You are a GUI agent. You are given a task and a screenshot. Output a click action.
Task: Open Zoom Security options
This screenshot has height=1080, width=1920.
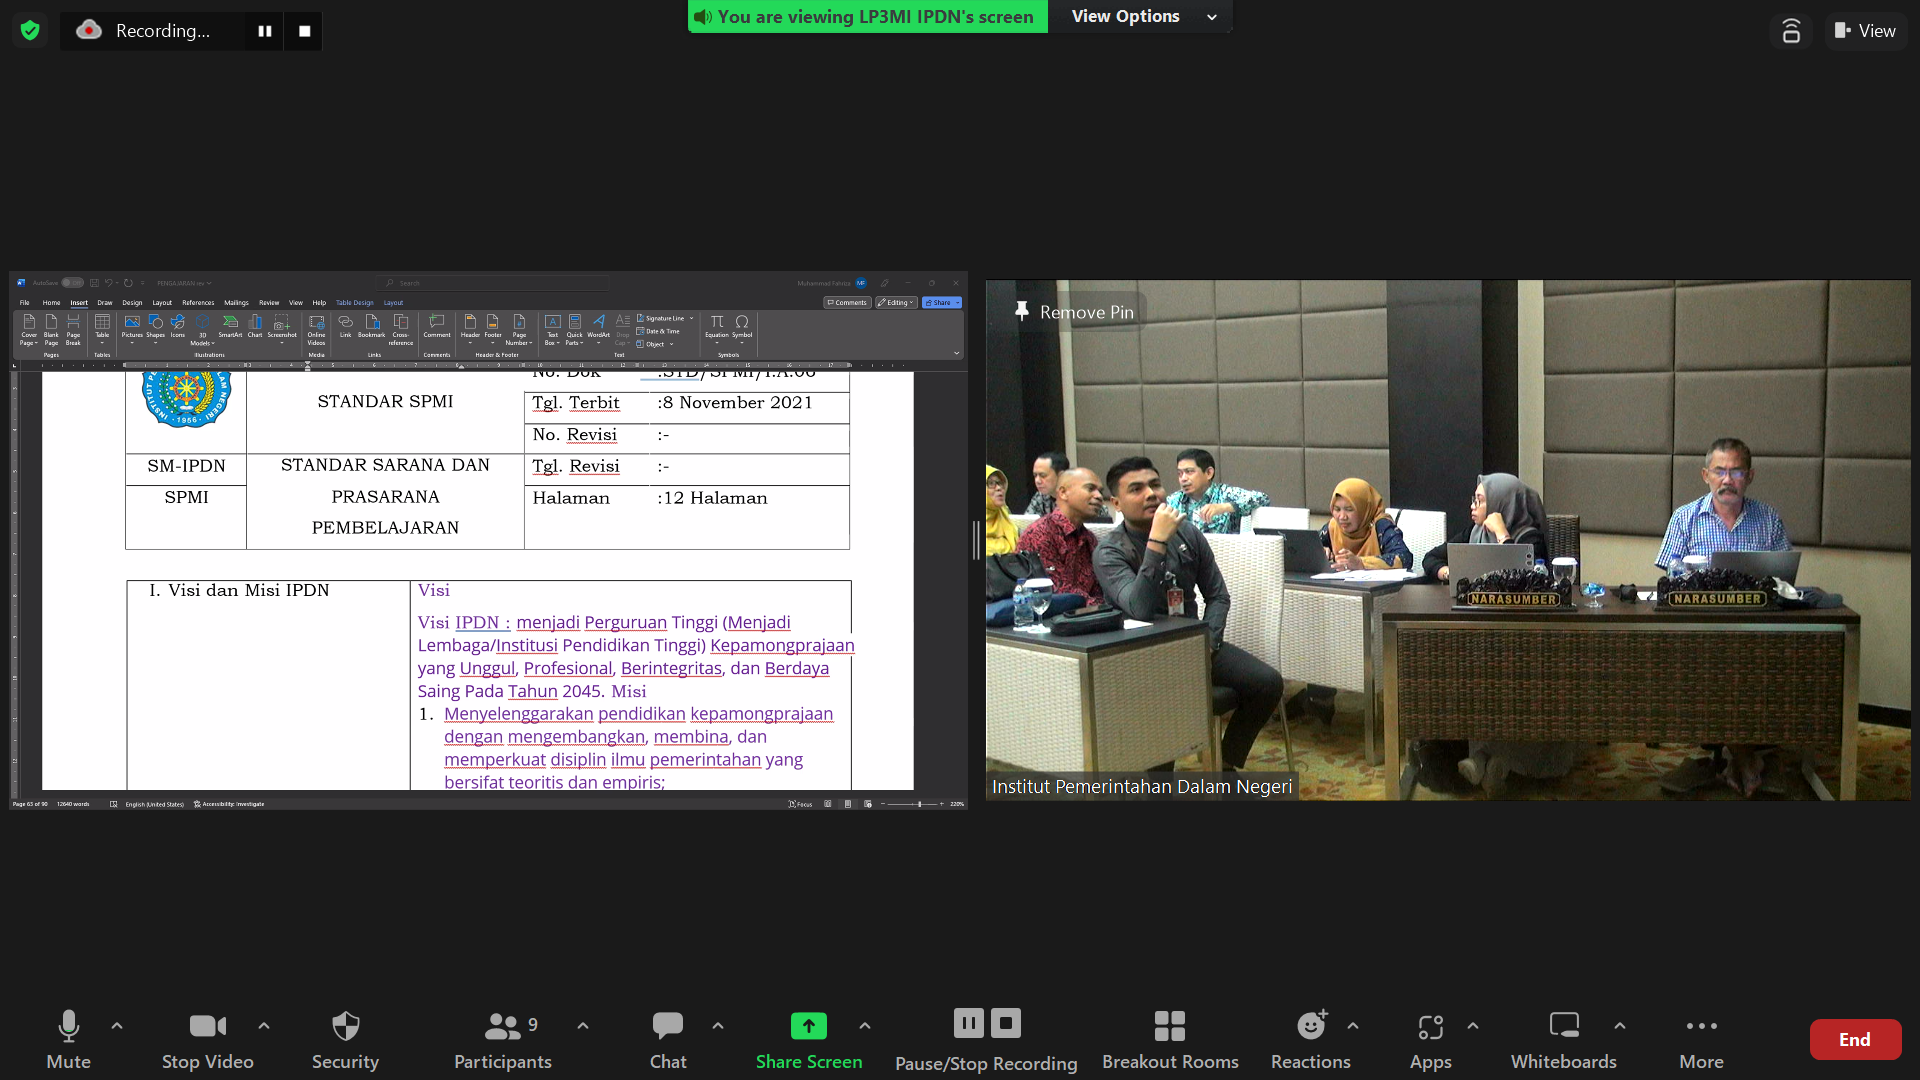345,1040
